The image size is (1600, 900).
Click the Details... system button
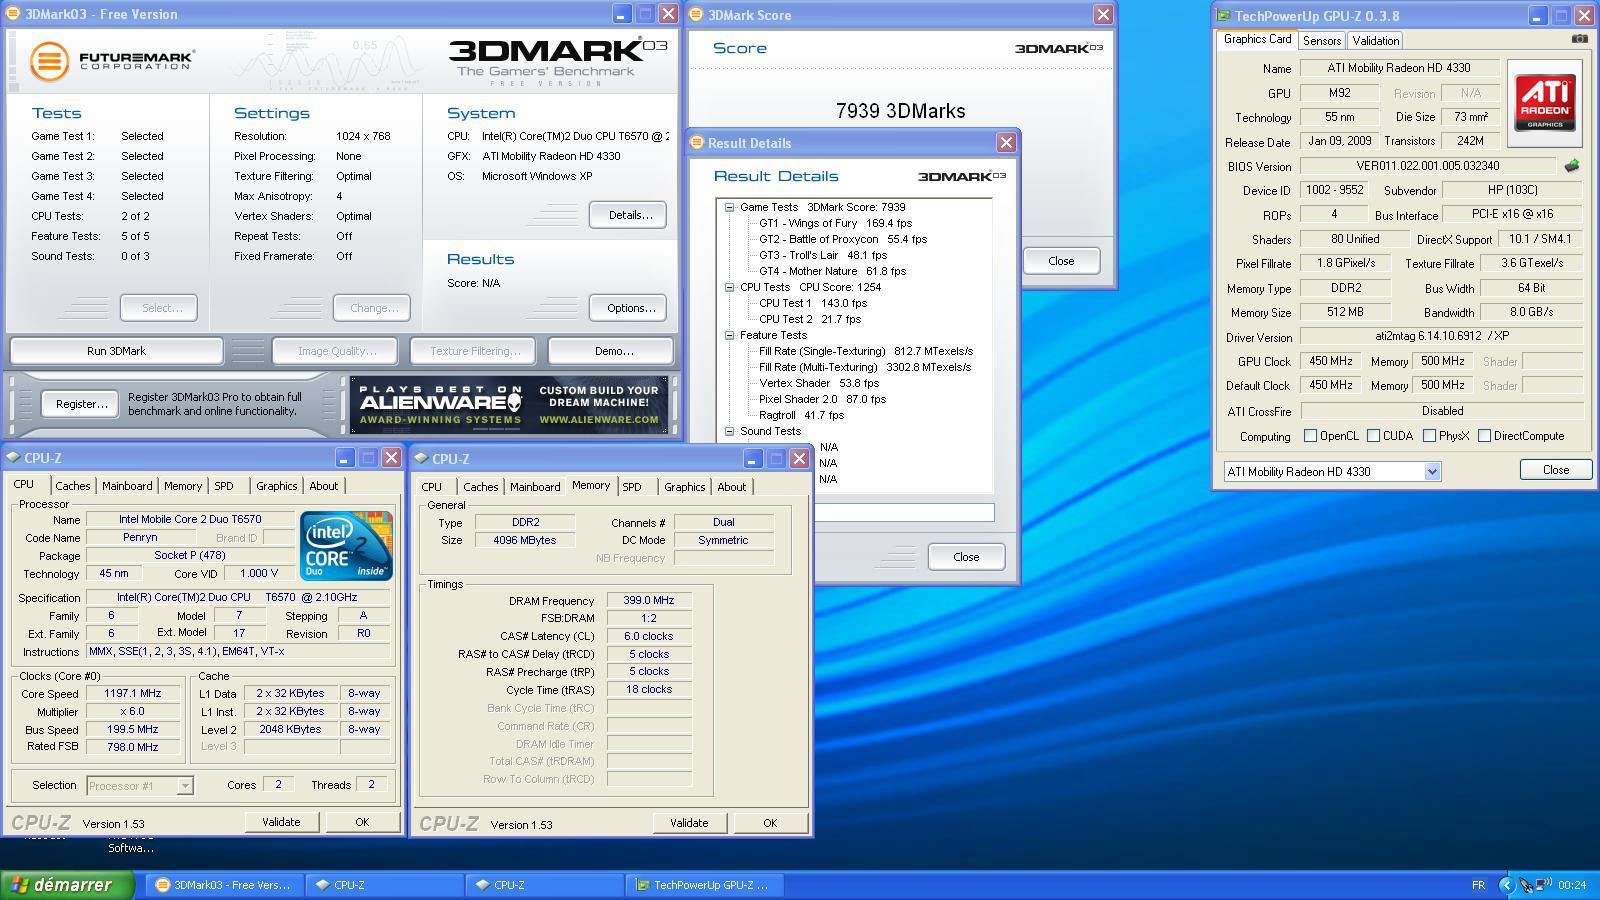[x=629, y=215]
